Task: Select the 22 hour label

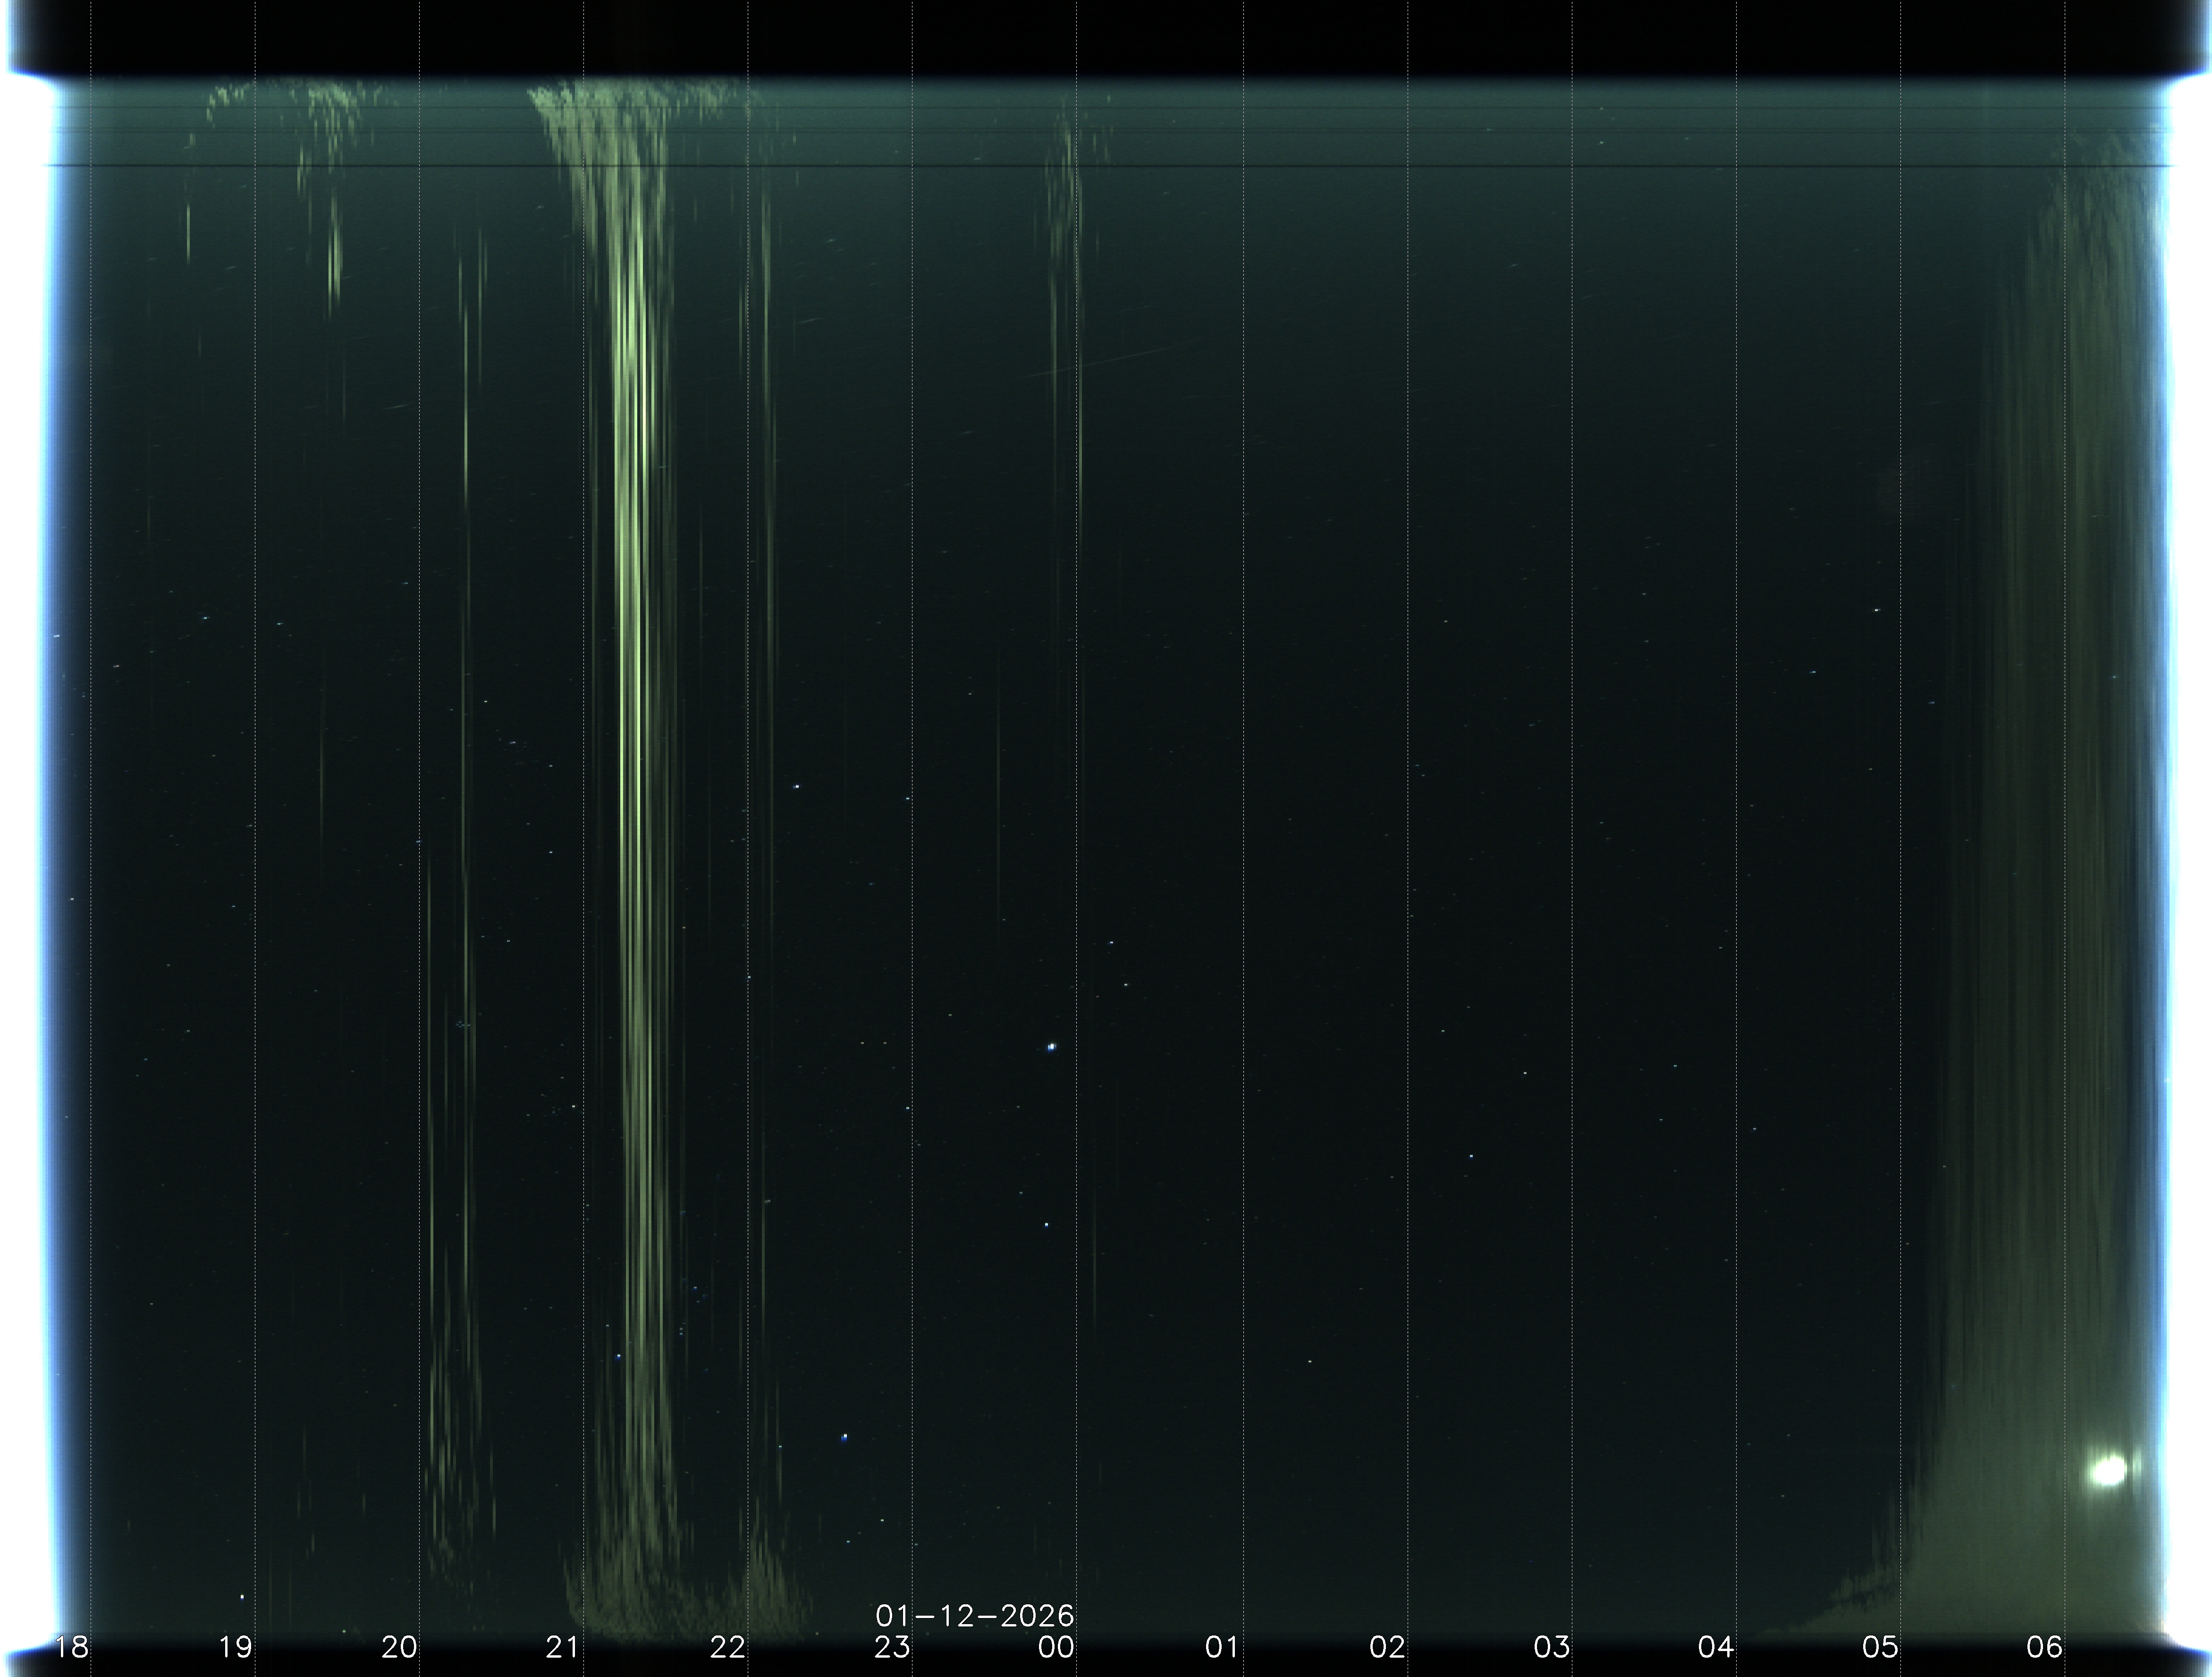Action: click(x=728, y=1646)
